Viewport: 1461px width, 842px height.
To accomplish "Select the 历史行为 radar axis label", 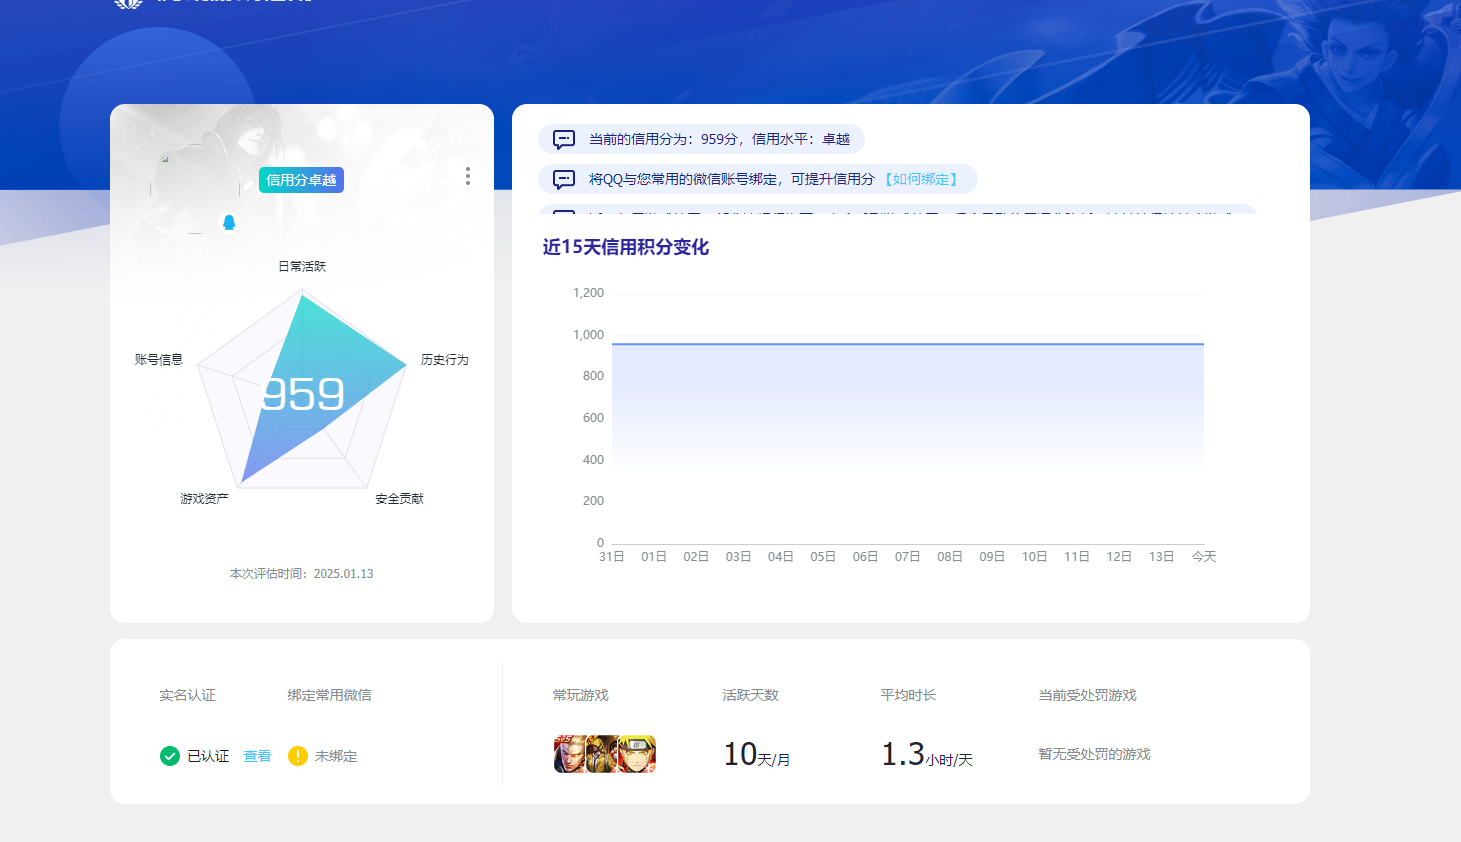I will pyautogui.click(x=445, y=359).
